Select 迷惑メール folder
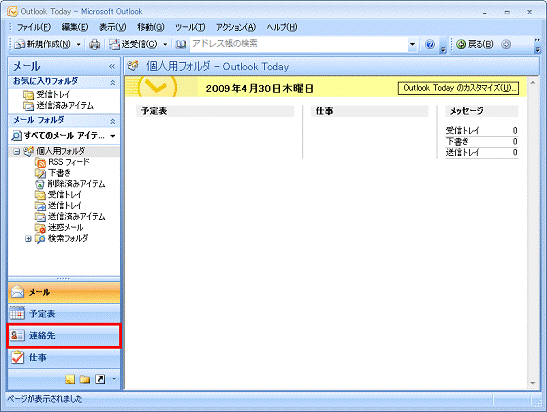 click(65, 227)
